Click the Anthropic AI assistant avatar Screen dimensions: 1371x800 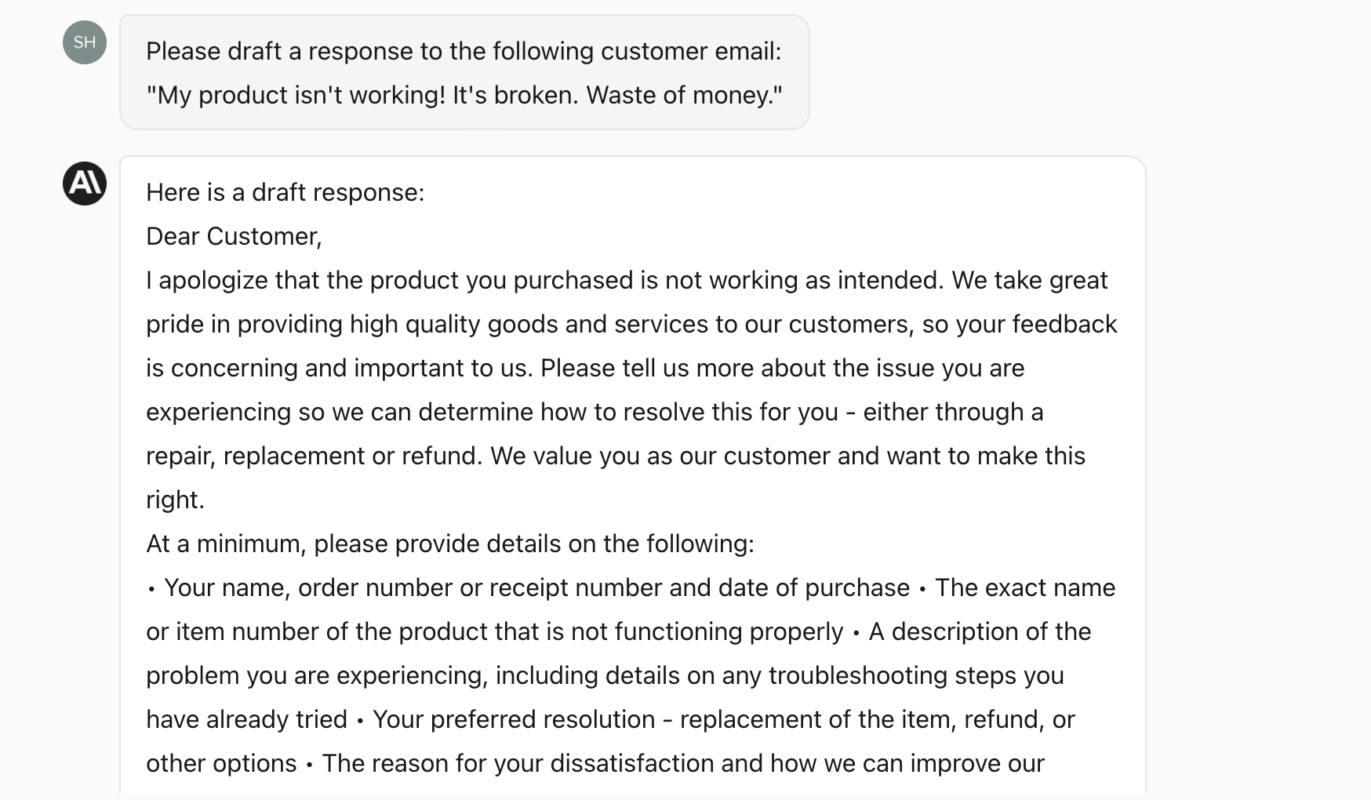(84, 183)
